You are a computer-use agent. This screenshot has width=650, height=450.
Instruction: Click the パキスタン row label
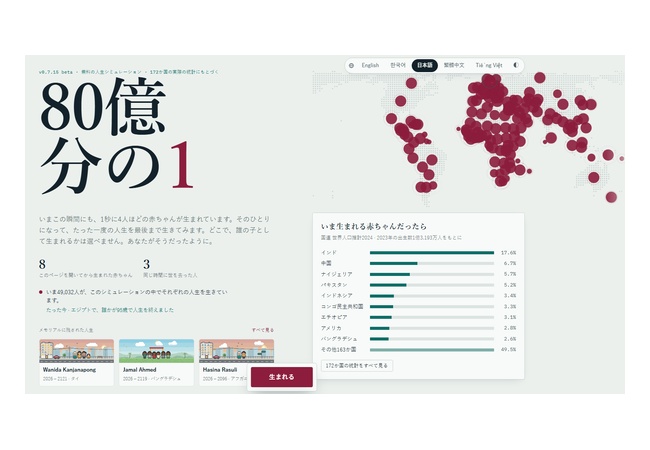[x=334, y=285]
